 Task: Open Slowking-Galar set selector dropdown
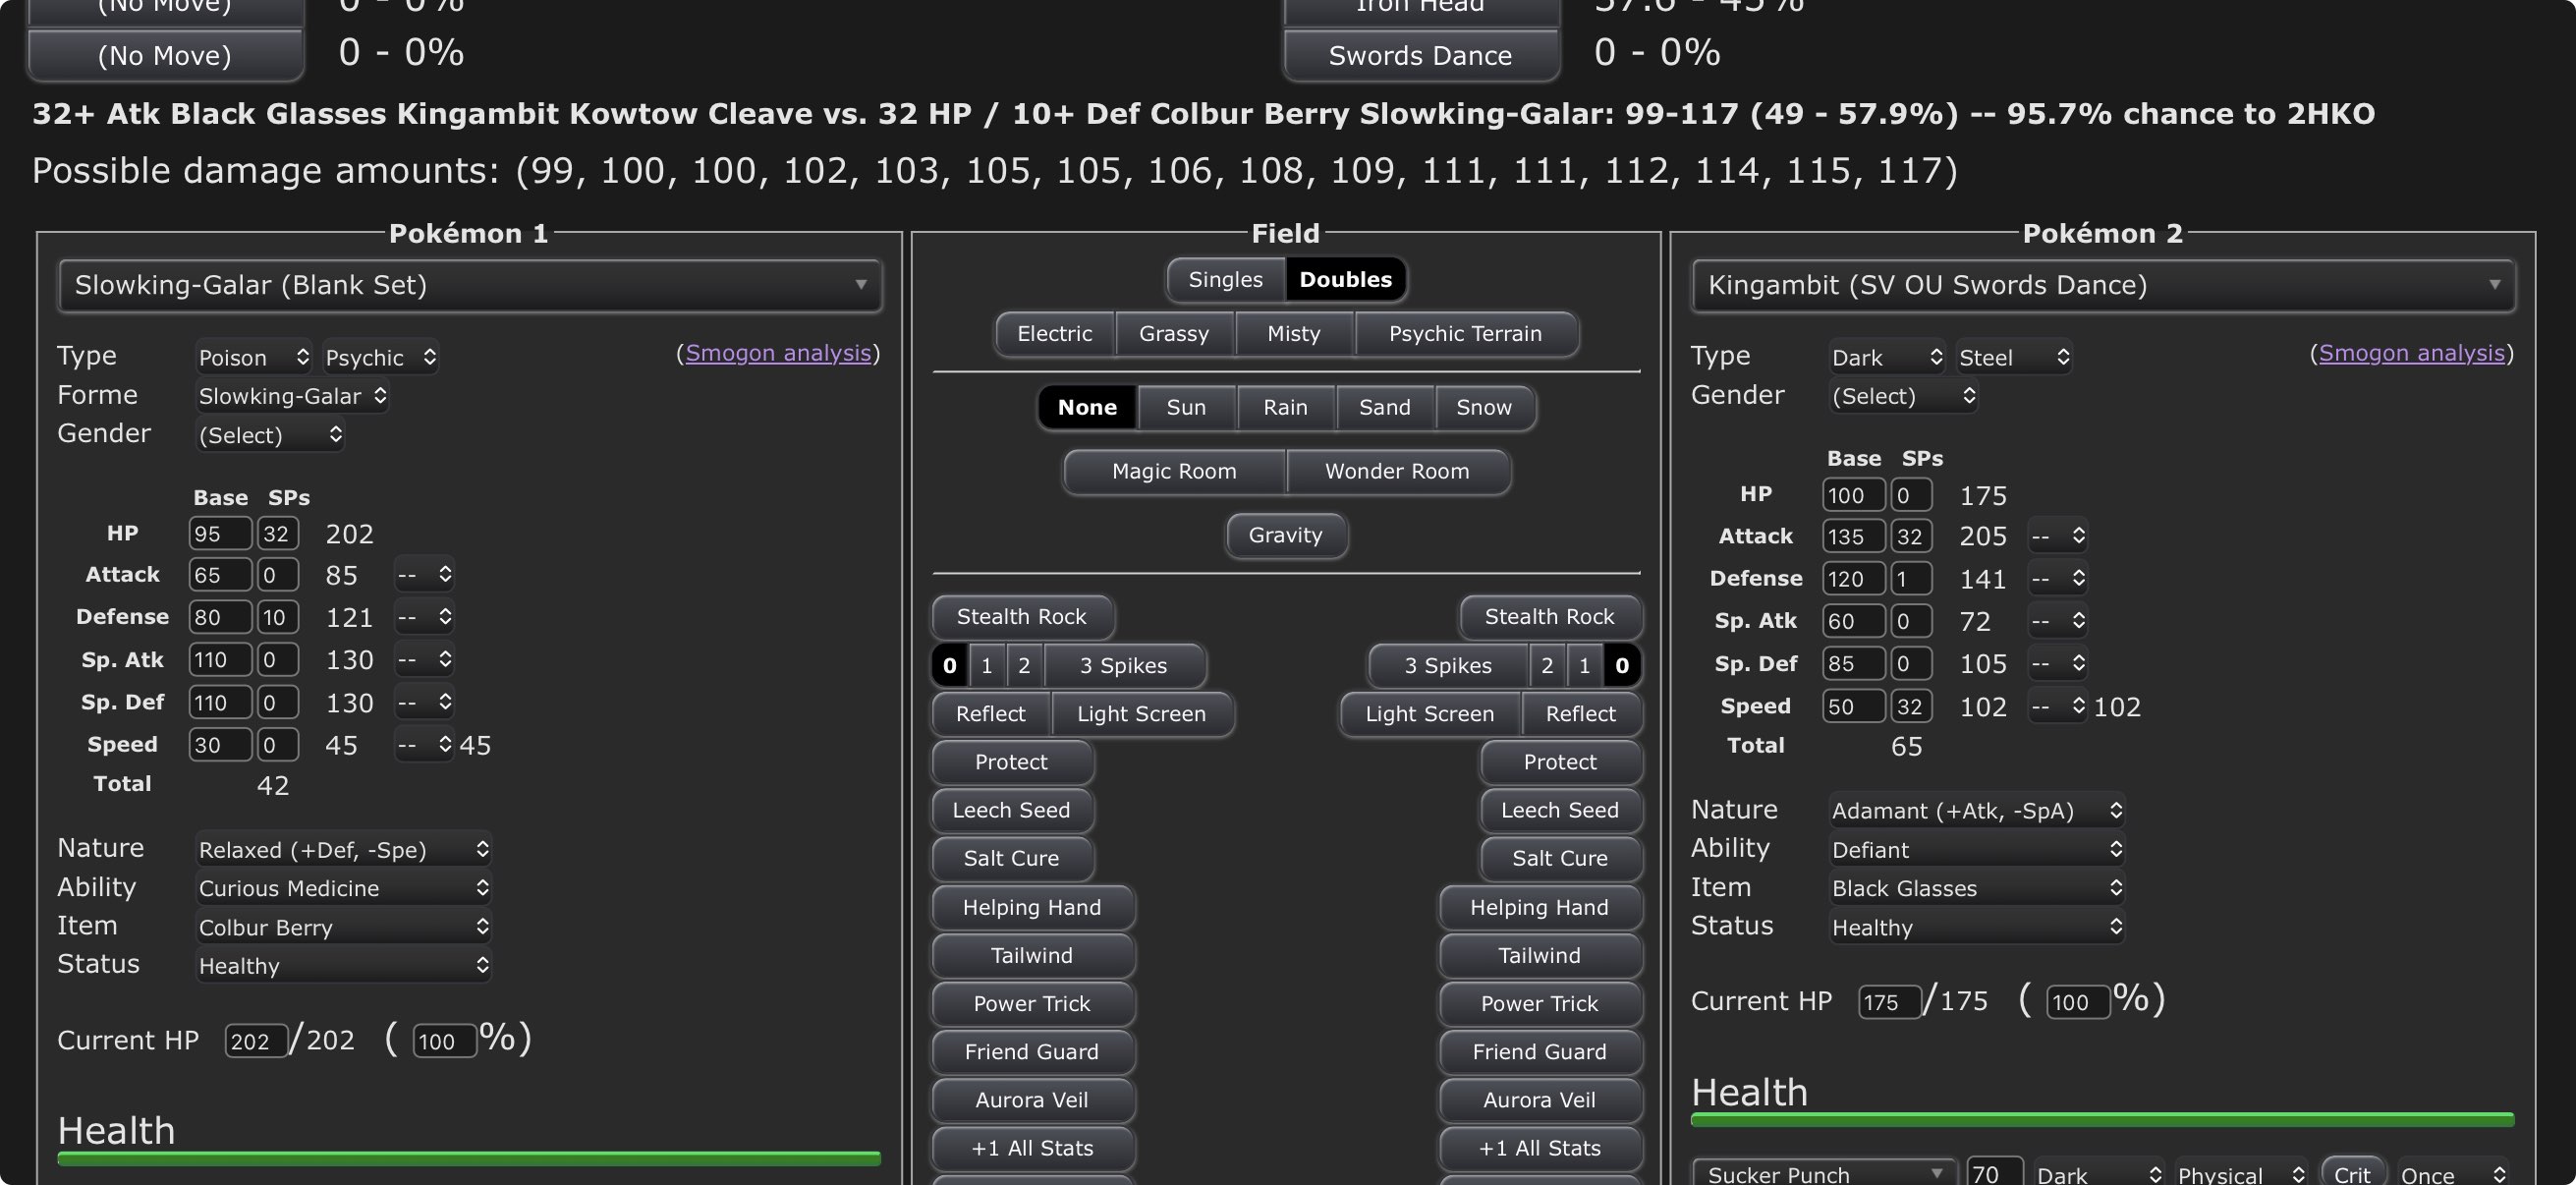click(x=470, y=286)
